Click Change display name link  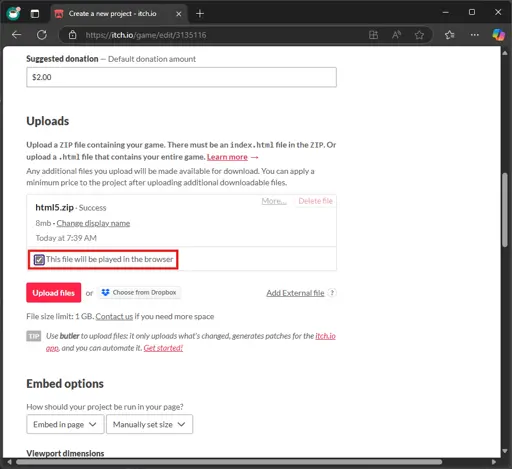[93, 223]
